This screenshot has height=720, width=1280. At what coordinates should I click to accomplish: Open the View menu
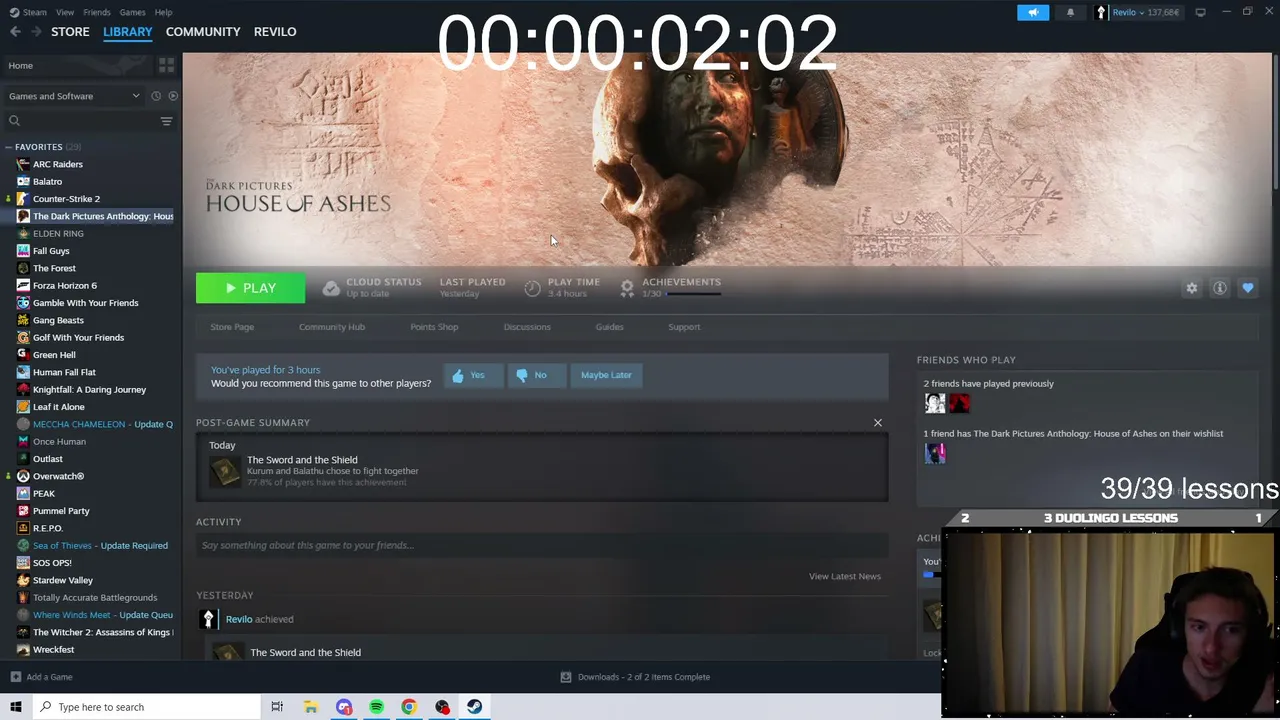coord(65,12)
